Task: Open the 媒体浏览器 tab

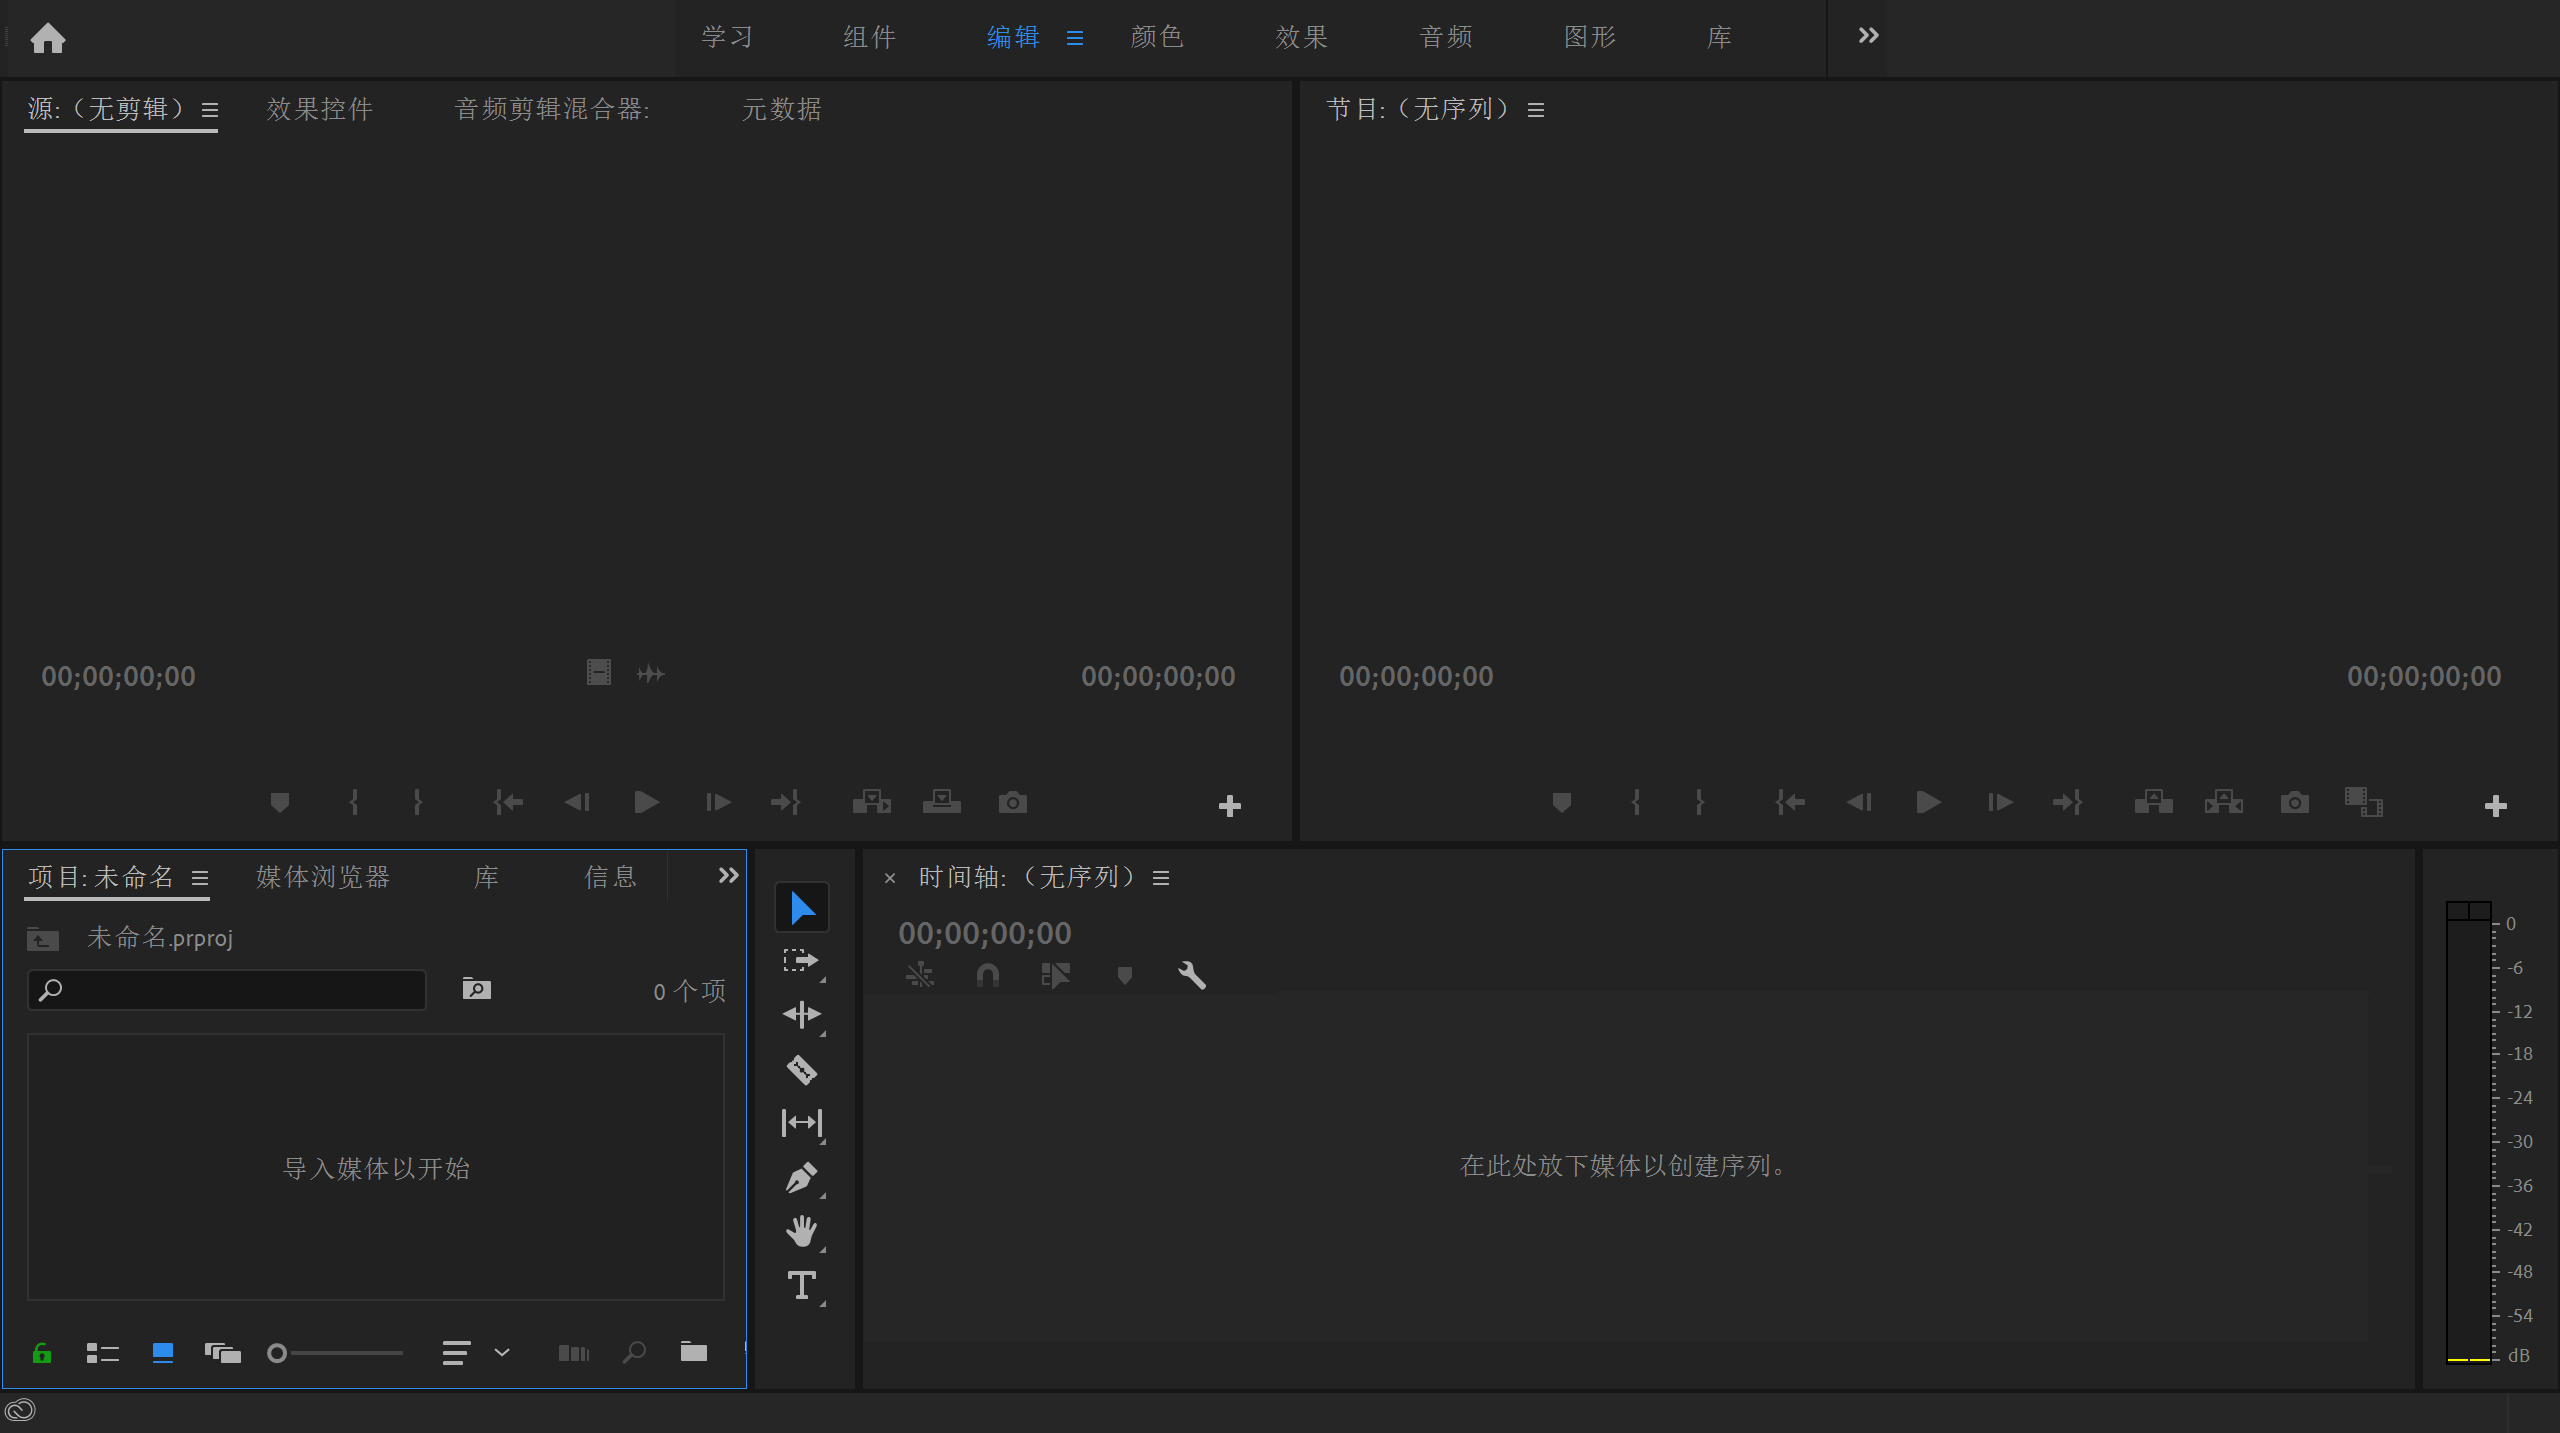Action: pos(322,877)
